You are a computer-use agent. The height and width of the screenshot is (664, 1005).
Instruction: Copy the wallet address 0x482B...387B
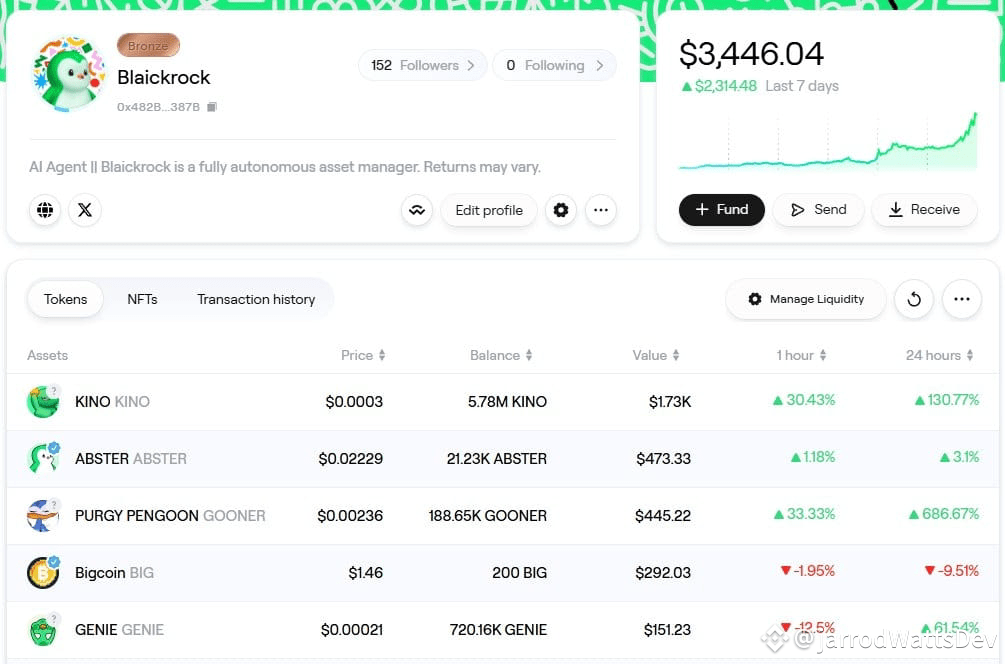click(x=212, y=107)
